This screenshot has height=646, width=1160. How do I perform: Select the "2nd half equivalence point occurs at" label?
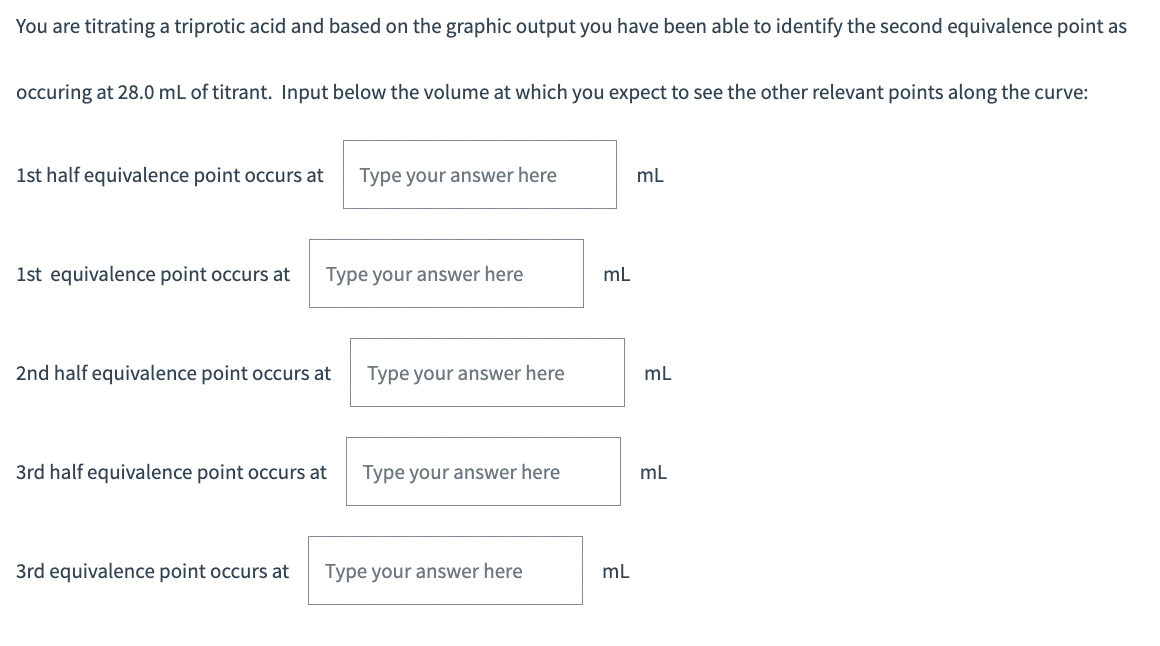tap(173, 373)
